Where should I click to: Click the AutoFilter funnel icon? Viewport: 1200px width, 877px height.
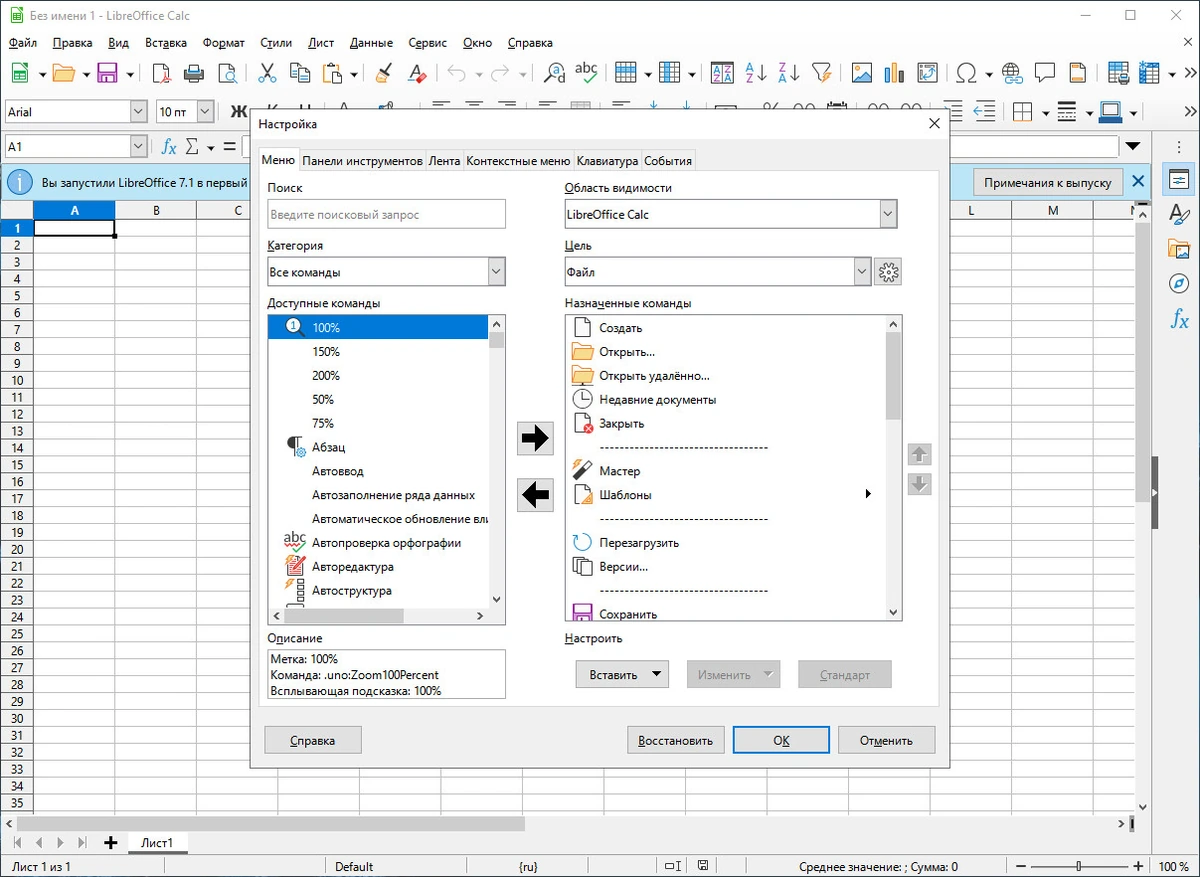pyautogui.click(x=821, y=73)
